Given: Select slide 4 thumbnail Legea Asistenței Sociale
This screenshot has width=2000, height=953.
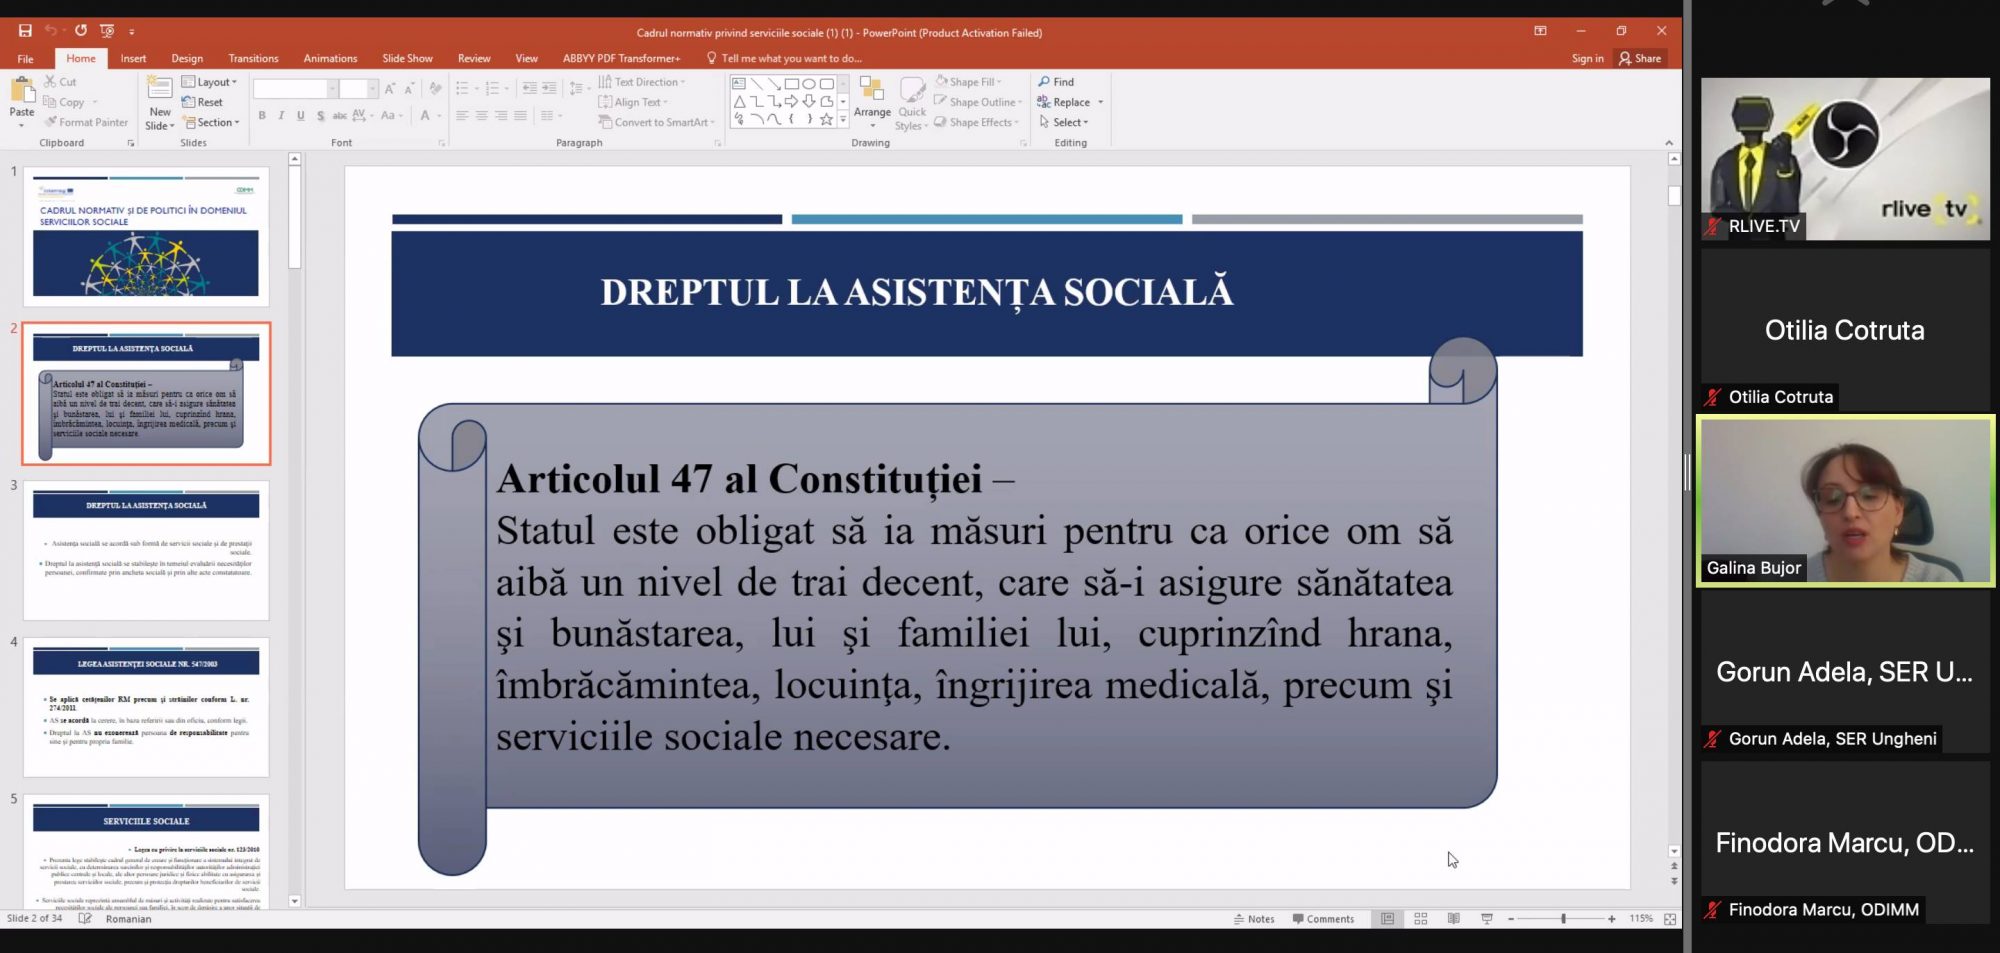Looking at the screenshot, I should click(146, 707).
